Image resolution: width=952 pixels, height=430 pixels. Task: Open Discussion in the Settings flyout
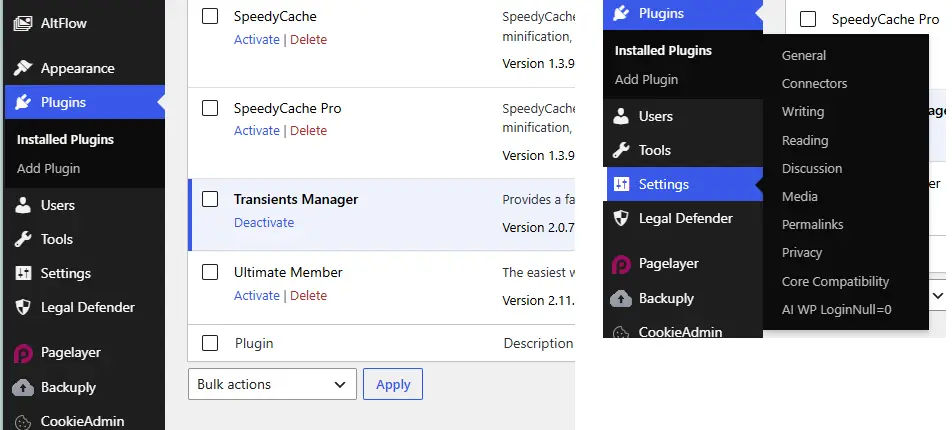coord(812,168)
